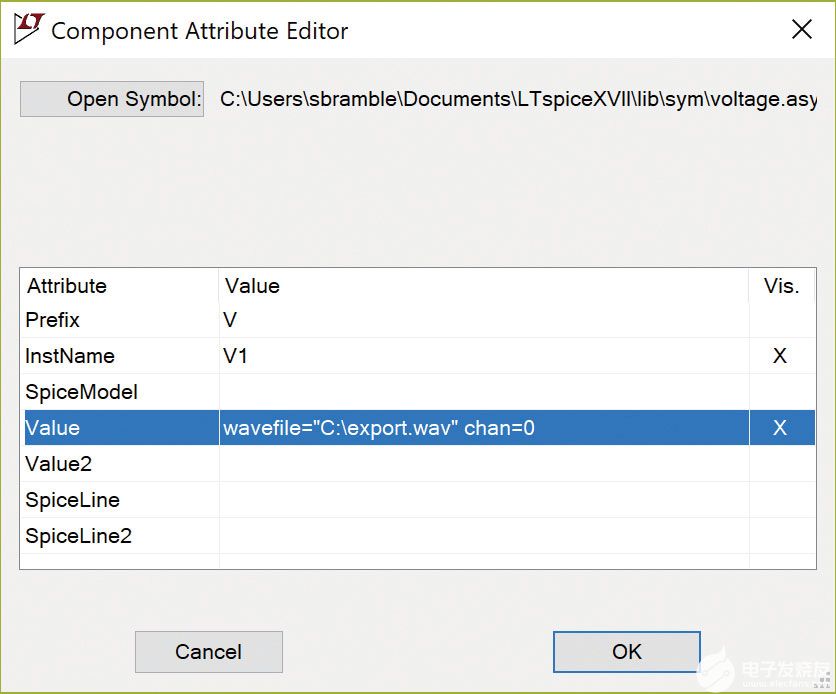Close the Component Attribute Editor dialog
This screenshot has width=836, height=694.
[802, 30]
